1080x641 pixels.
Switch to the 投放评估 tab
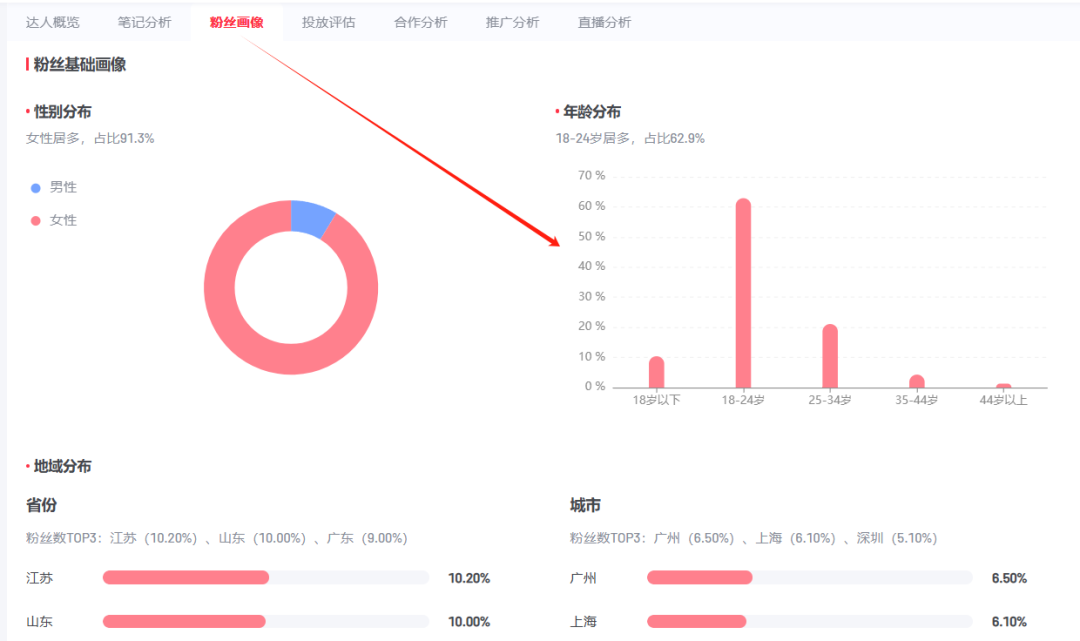[x=328, y=21]
